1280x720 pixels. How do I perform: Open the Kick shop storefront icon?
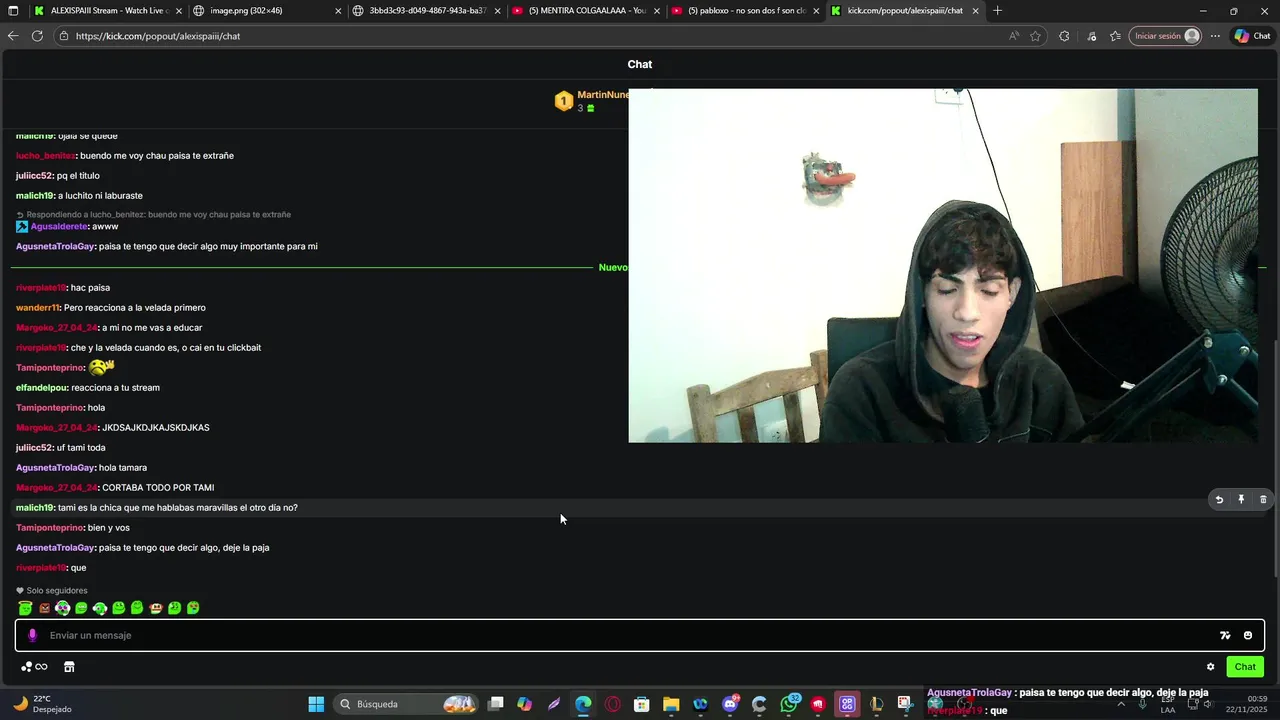click(x=69, y=667)
